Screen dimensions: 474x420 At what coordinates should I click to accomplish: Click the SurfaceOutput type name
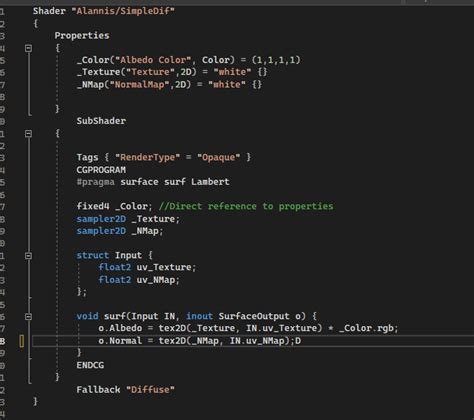pyautogui.click(x=254, y=316)
